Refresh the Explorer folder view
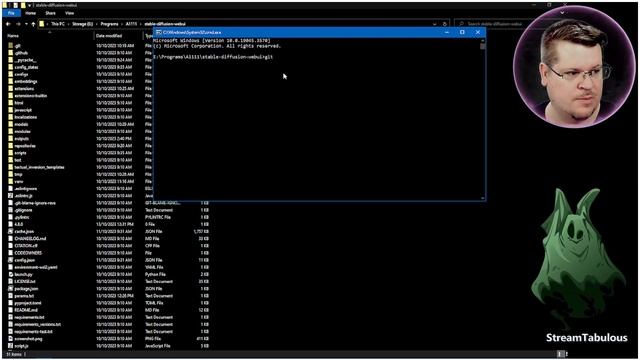 (444, 24)
